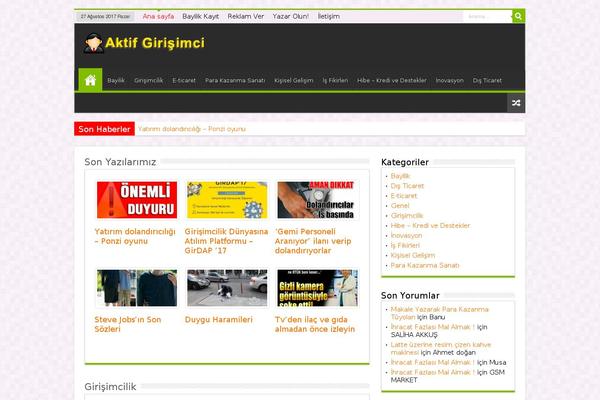Open Reklam Ver menu item

point(246,16)
